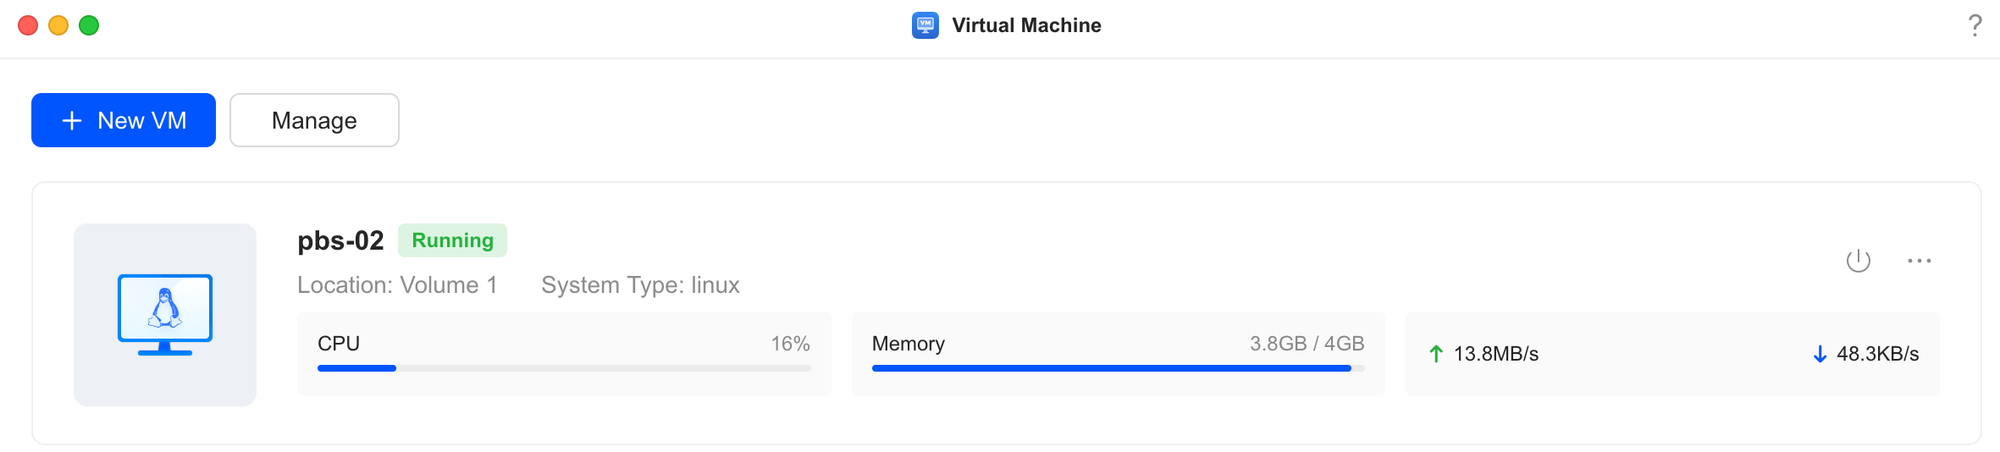Click the Virtual Machine app icon in title bar
Screen dimensions: 2000x452
tap(925, 25)
